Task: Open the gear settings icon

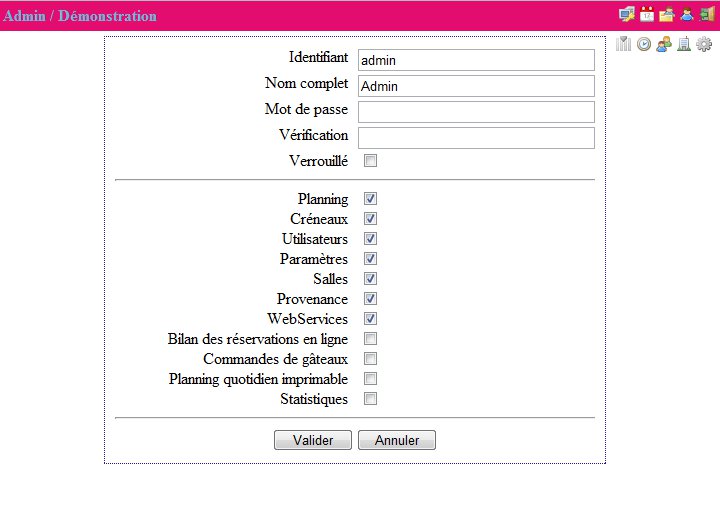Action: tap(704, 44)
